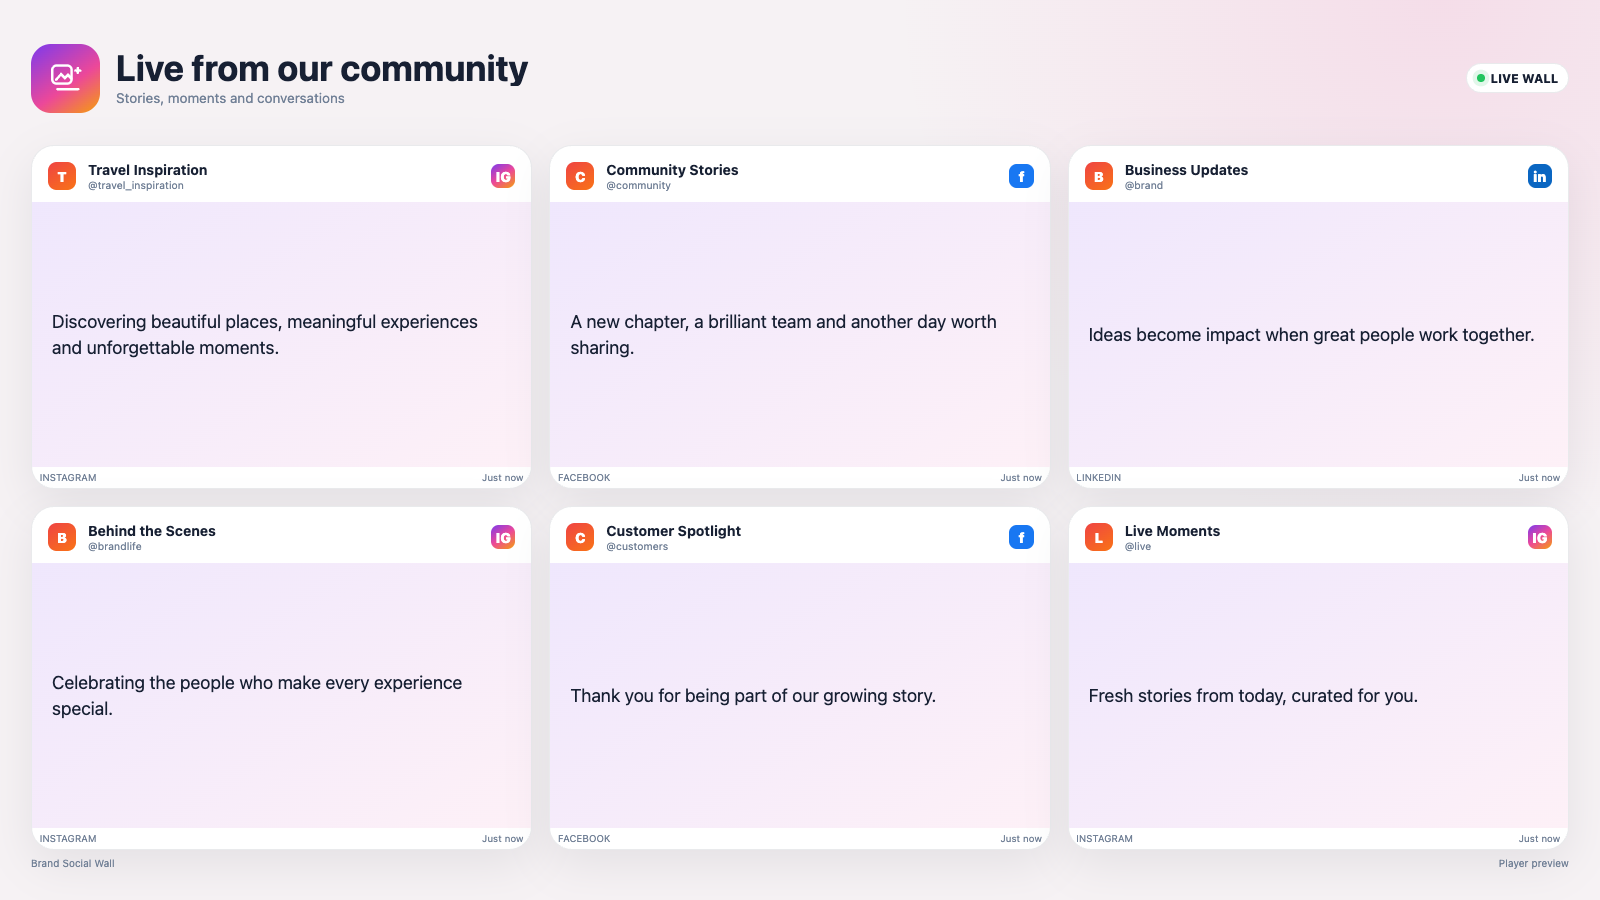
Task: Click the @travel_inspiration handle
Action: [136, 186]
